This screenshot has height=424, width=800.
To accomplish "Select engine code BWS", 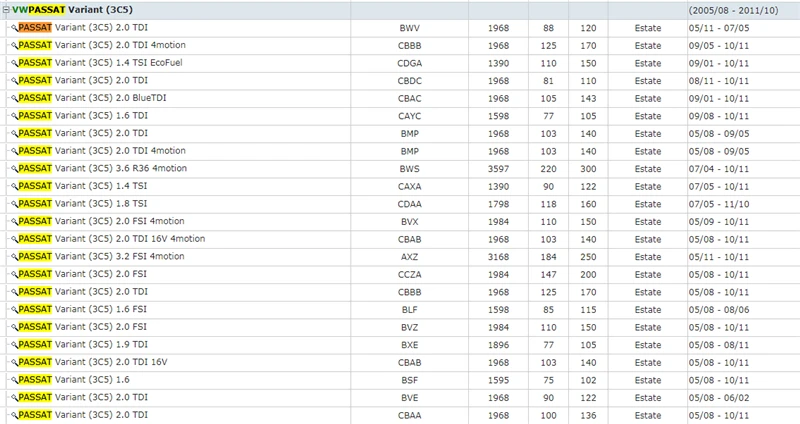I will (410, 169).
